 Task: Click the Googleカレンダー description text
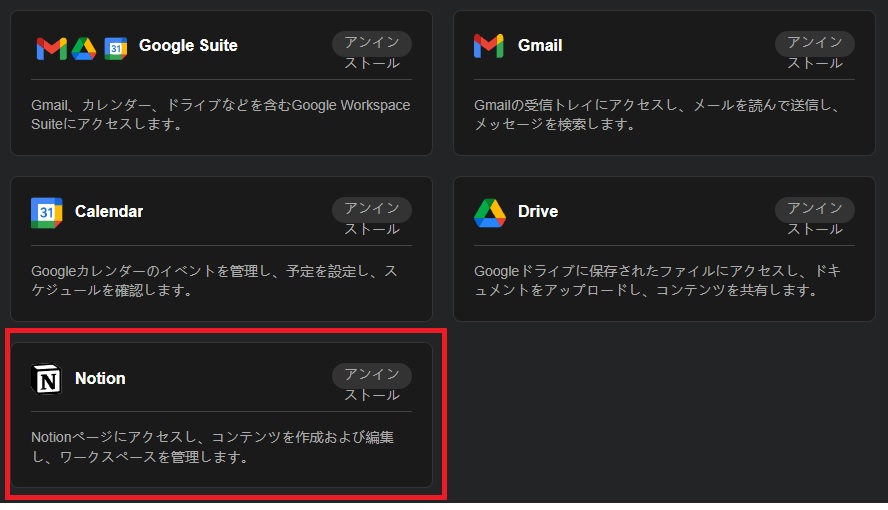coord(214,280)
